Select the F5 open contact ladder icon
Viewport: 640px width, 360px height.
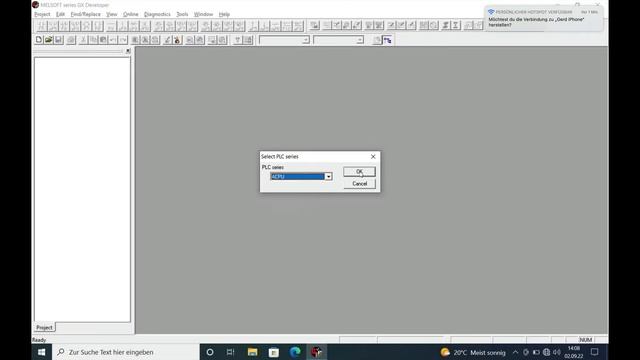pos(42,26)
